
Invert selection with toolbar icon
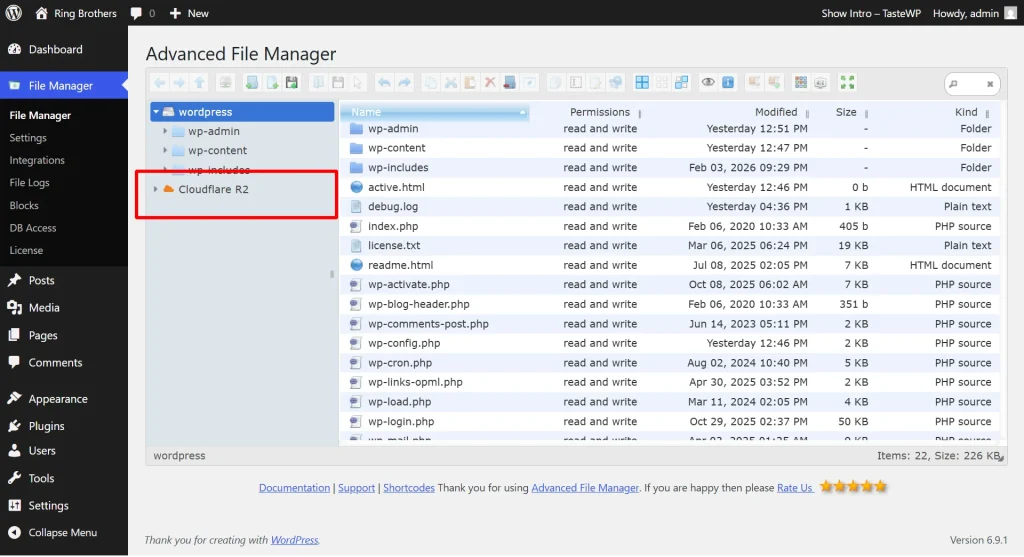[x=682, y=82]
